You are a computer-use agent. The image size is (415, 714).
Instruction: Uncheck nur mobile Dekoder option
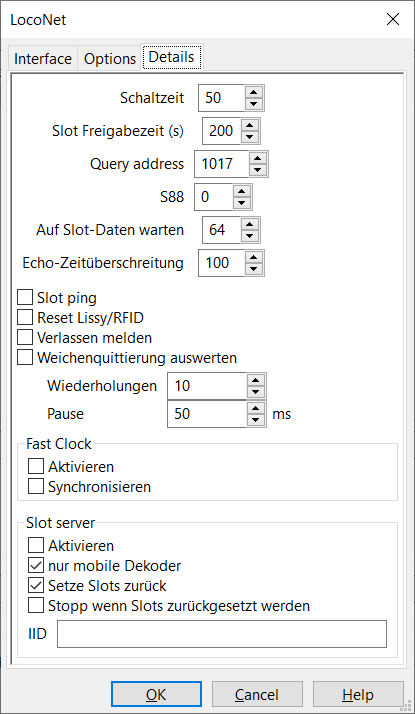36,566
